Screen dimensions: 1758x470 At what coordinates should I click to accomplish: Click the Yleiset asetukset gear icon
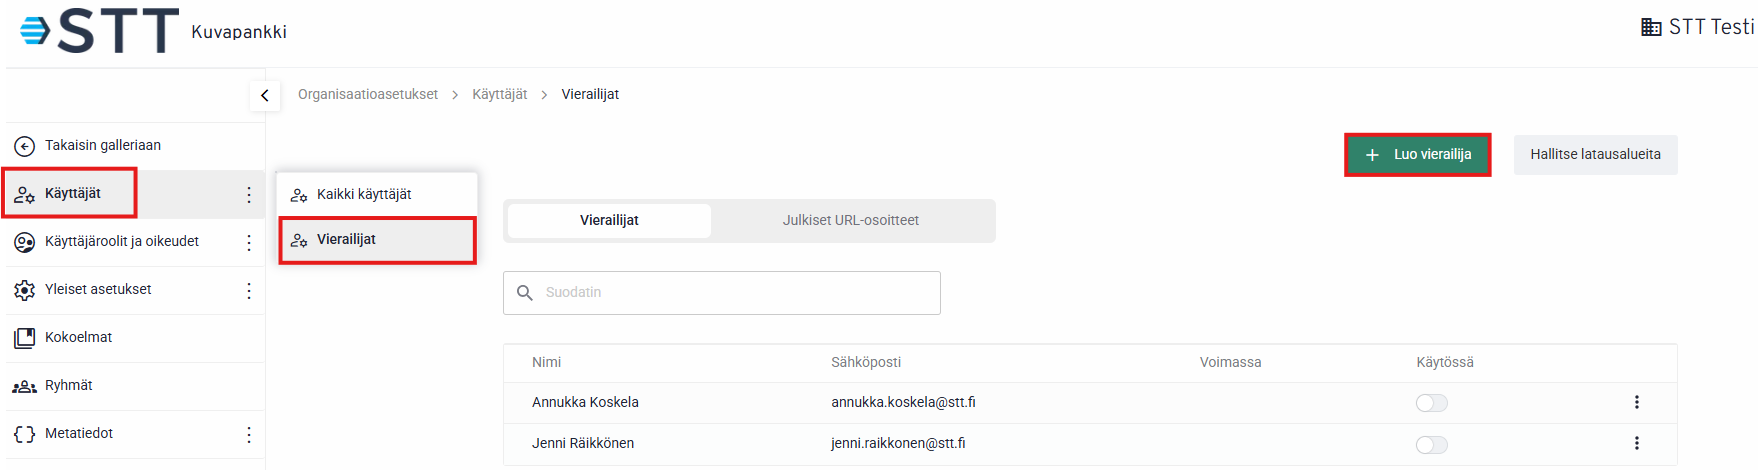point(25,290)
